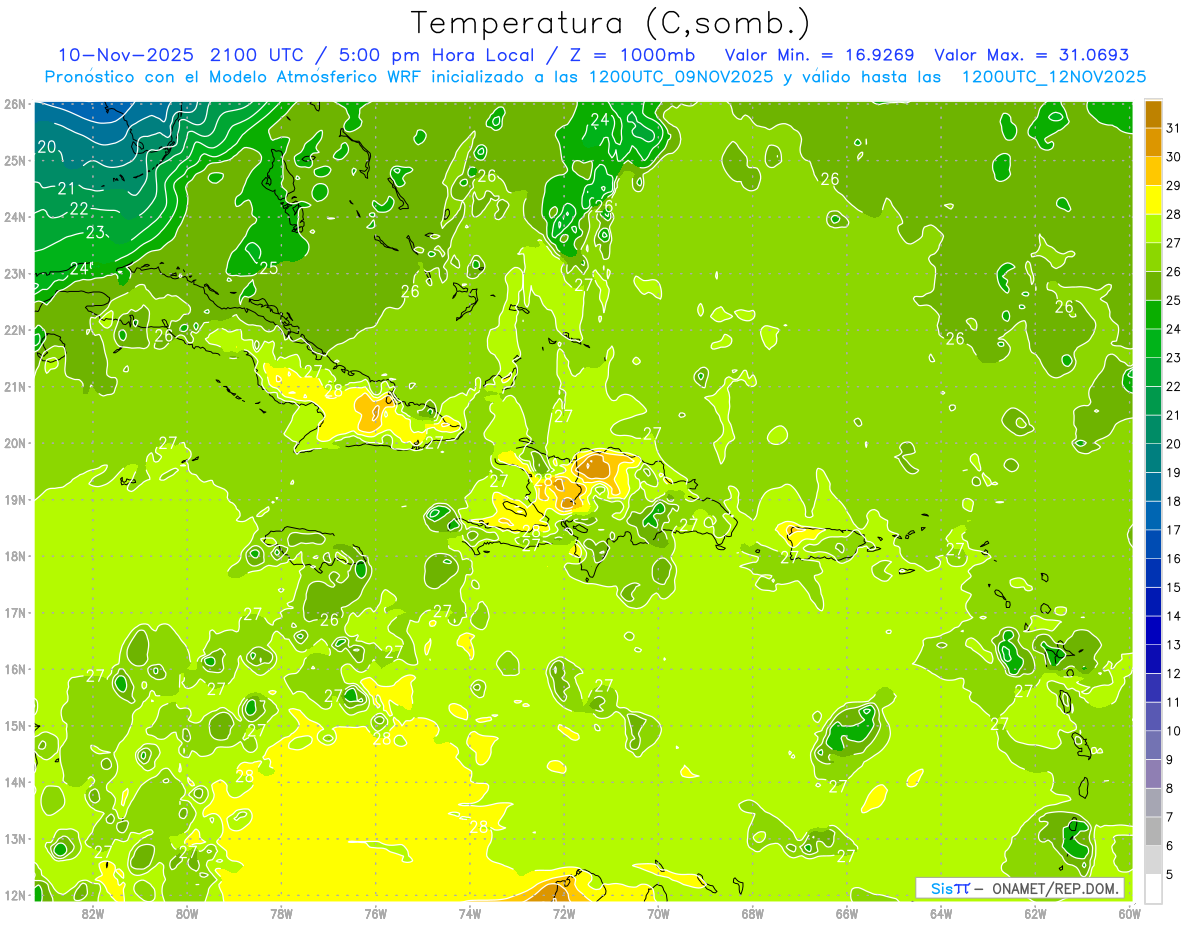Image resolution: width=1200 pixels, height=927 pixels.
Task: Click the latitude axis label "26N"
Action: 14,104
